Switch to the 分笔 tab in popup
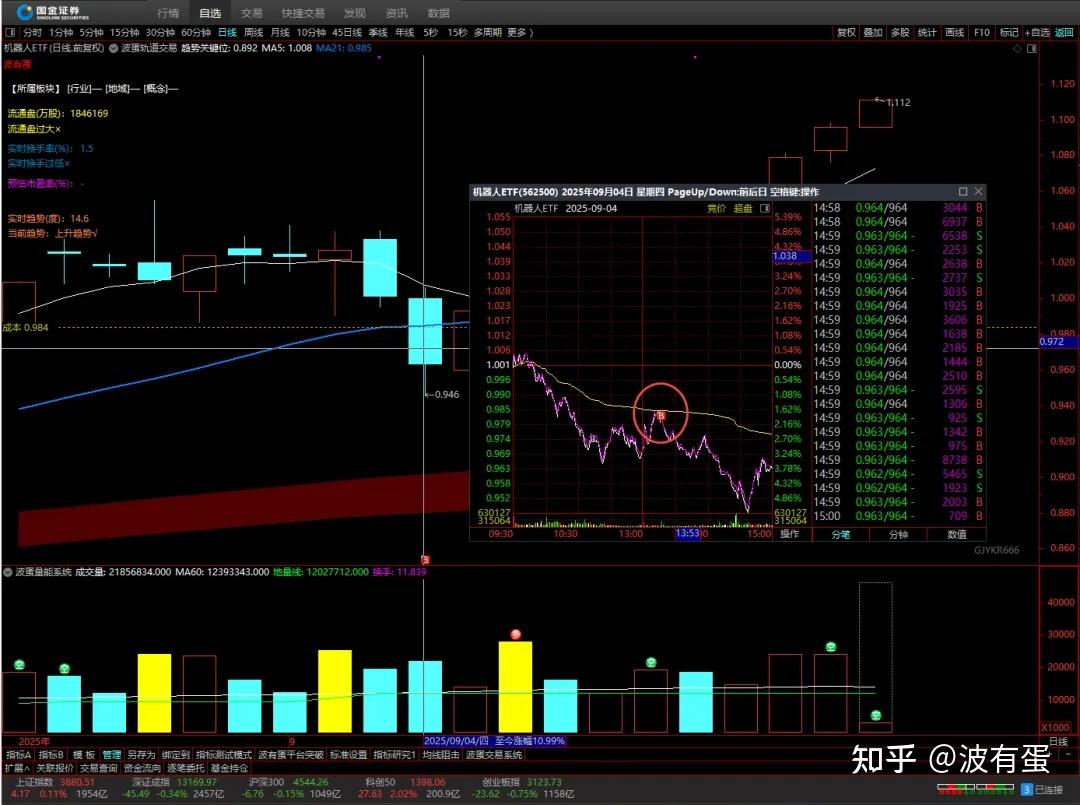This screenshot has width=1080, height=805. (x=840, y=534)
